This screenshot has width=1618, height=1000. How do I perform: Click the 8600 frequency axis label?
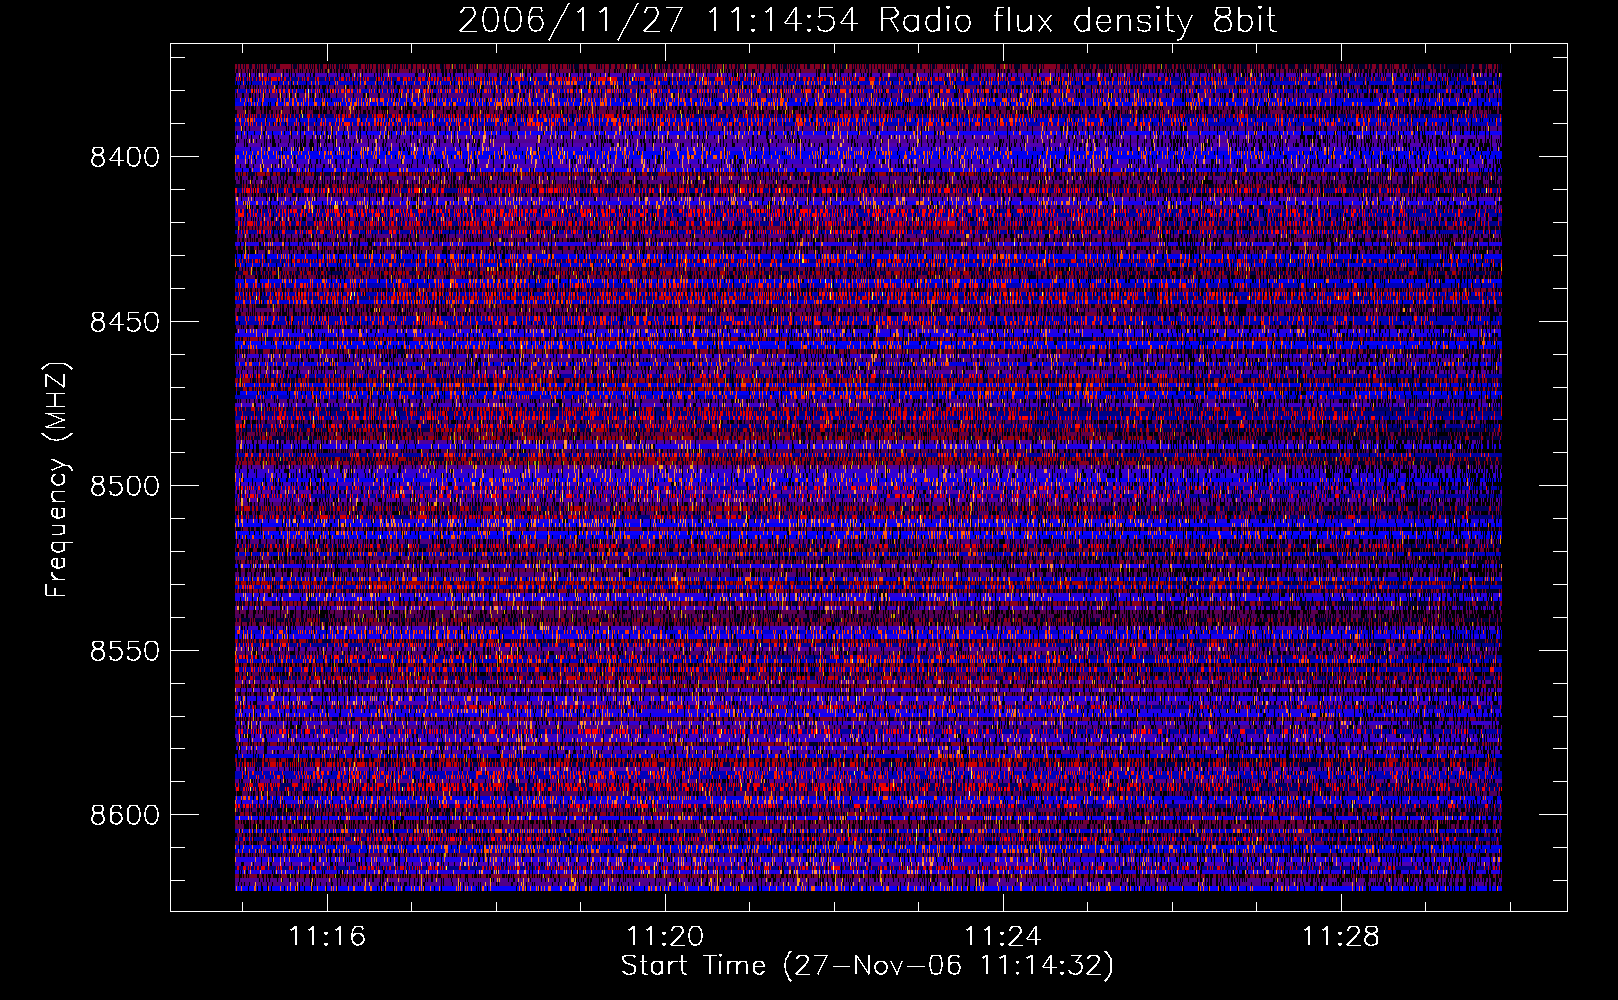pyautogui.click(x=125, y=815)
